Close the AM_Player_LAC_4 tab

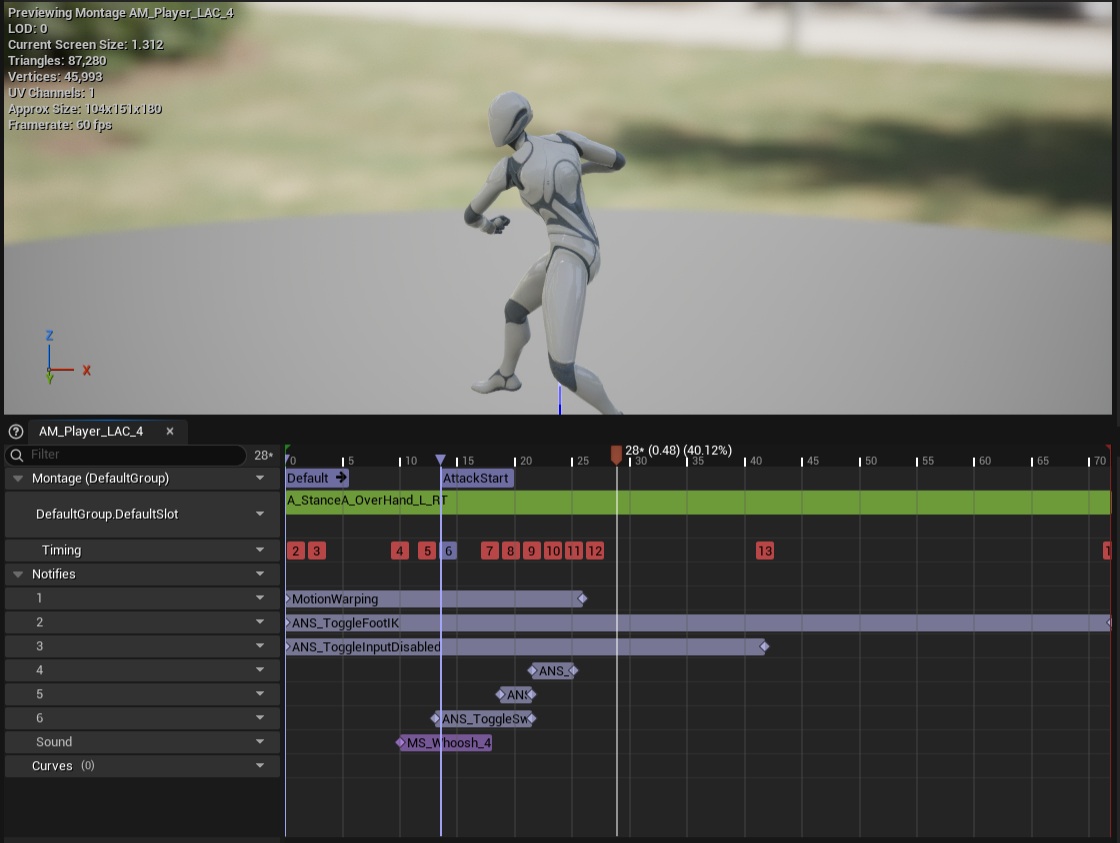pos(170,432)
